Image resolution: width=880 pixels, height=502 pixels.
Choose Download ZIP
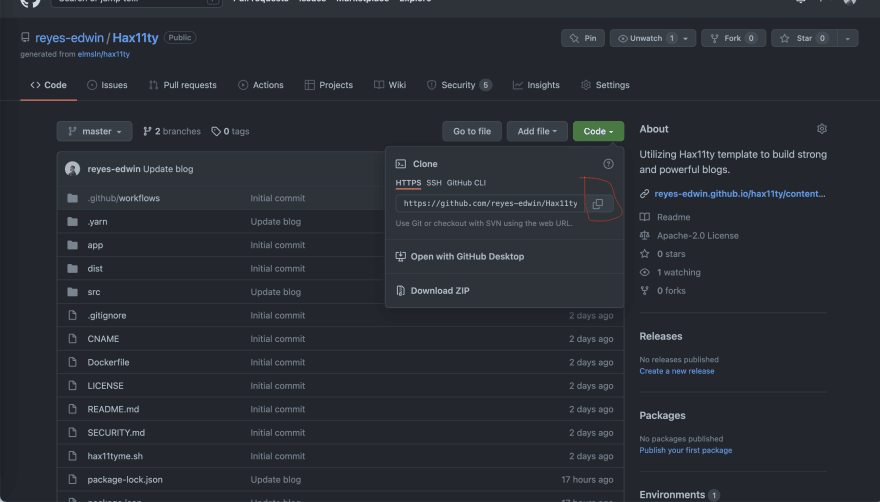pos(432,291)
